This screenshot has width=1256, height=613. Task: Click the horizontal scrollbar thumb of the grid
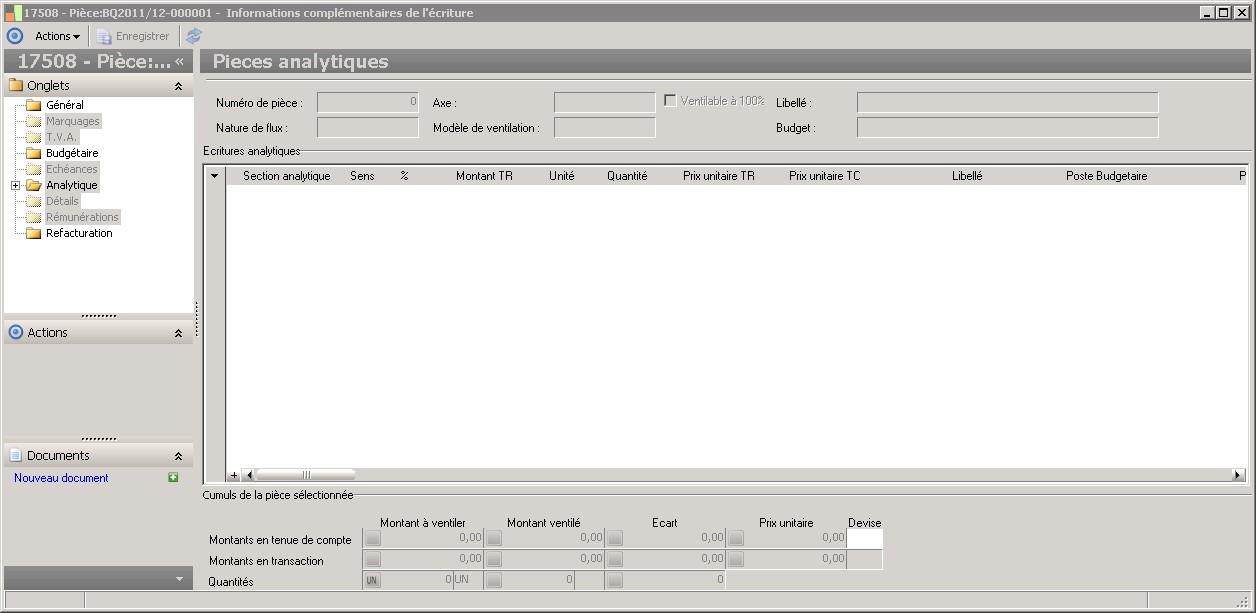pos(305,475)
